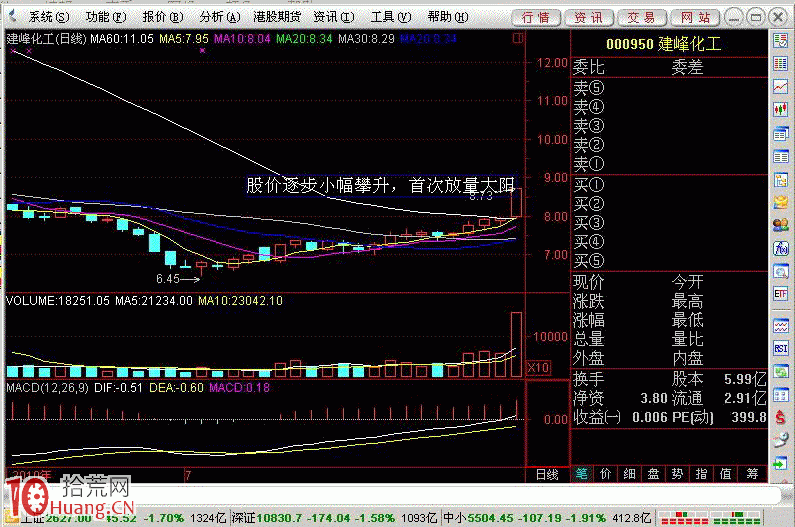Viewport: 795px width, 527px height.
Task: Click the MA30:8.29 indicator label
Action: (366, 39)
